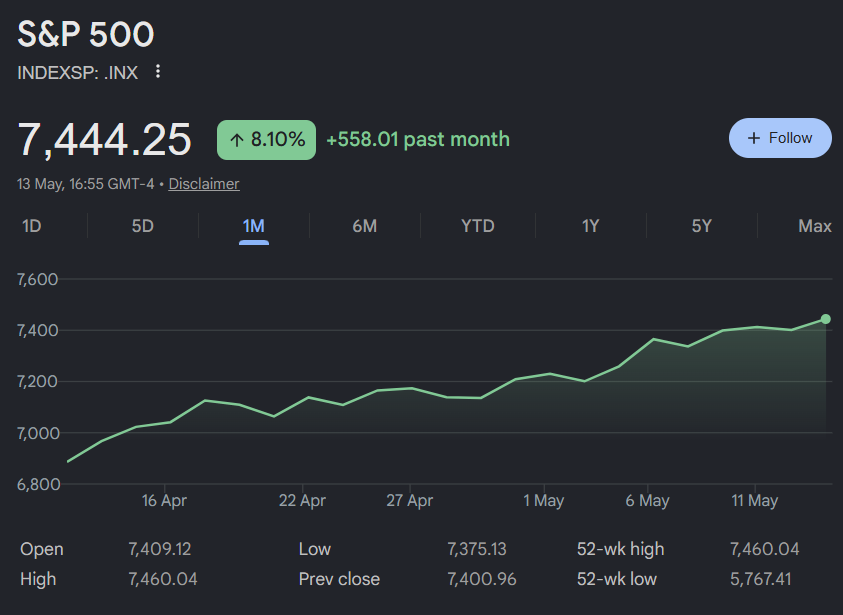Show the Max time range

pos(815,226)
